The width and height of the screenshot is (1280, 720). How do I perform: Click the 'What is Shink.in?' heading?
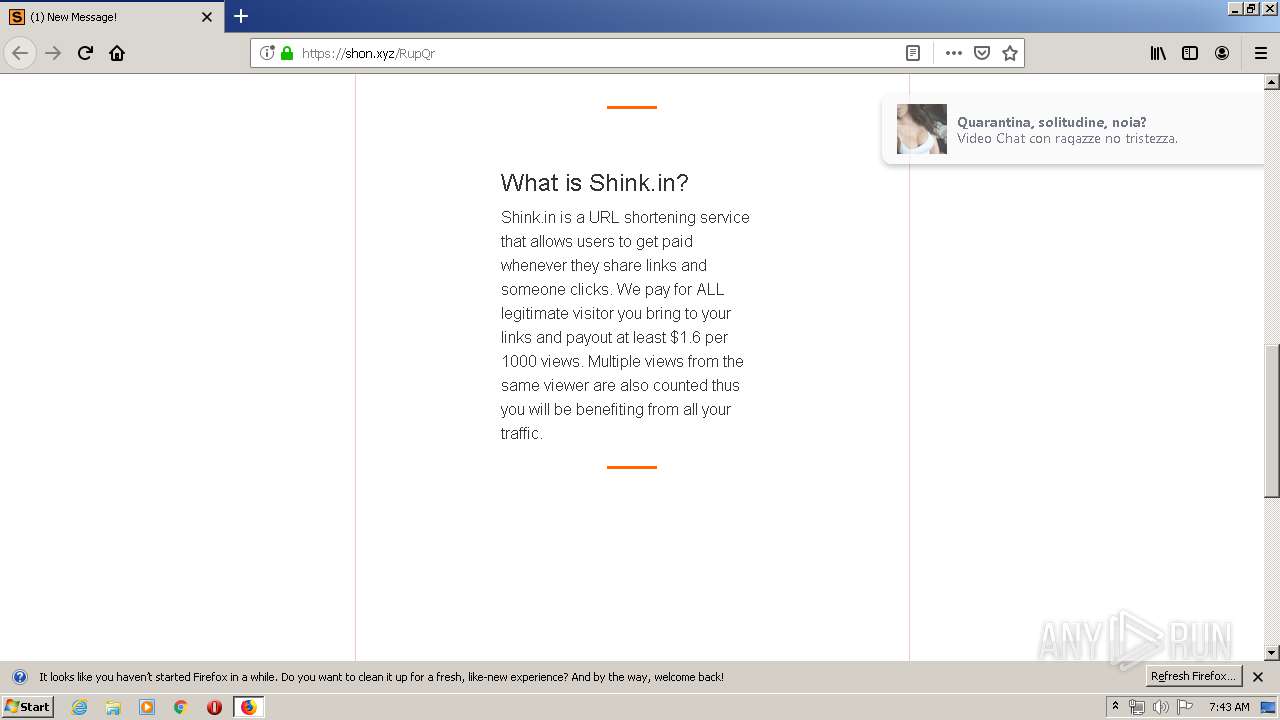[x=594, y=183]
